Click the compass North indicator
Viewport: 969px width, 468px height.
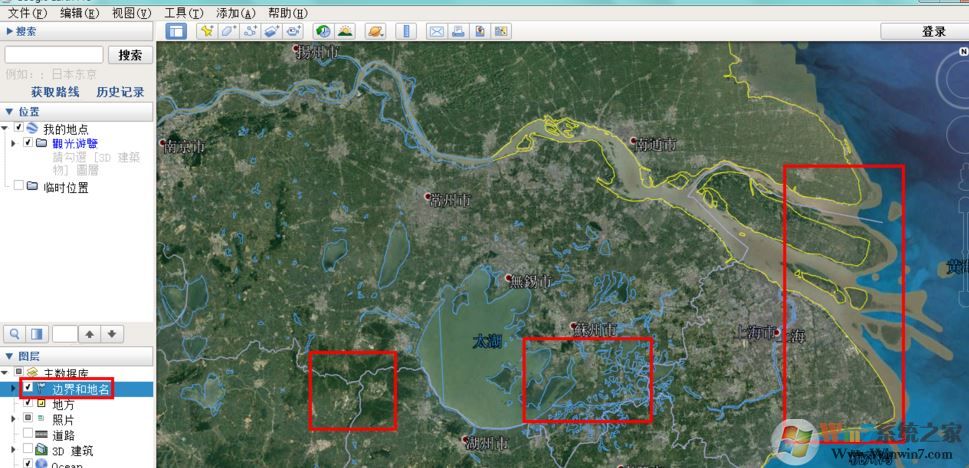[963, 52]
